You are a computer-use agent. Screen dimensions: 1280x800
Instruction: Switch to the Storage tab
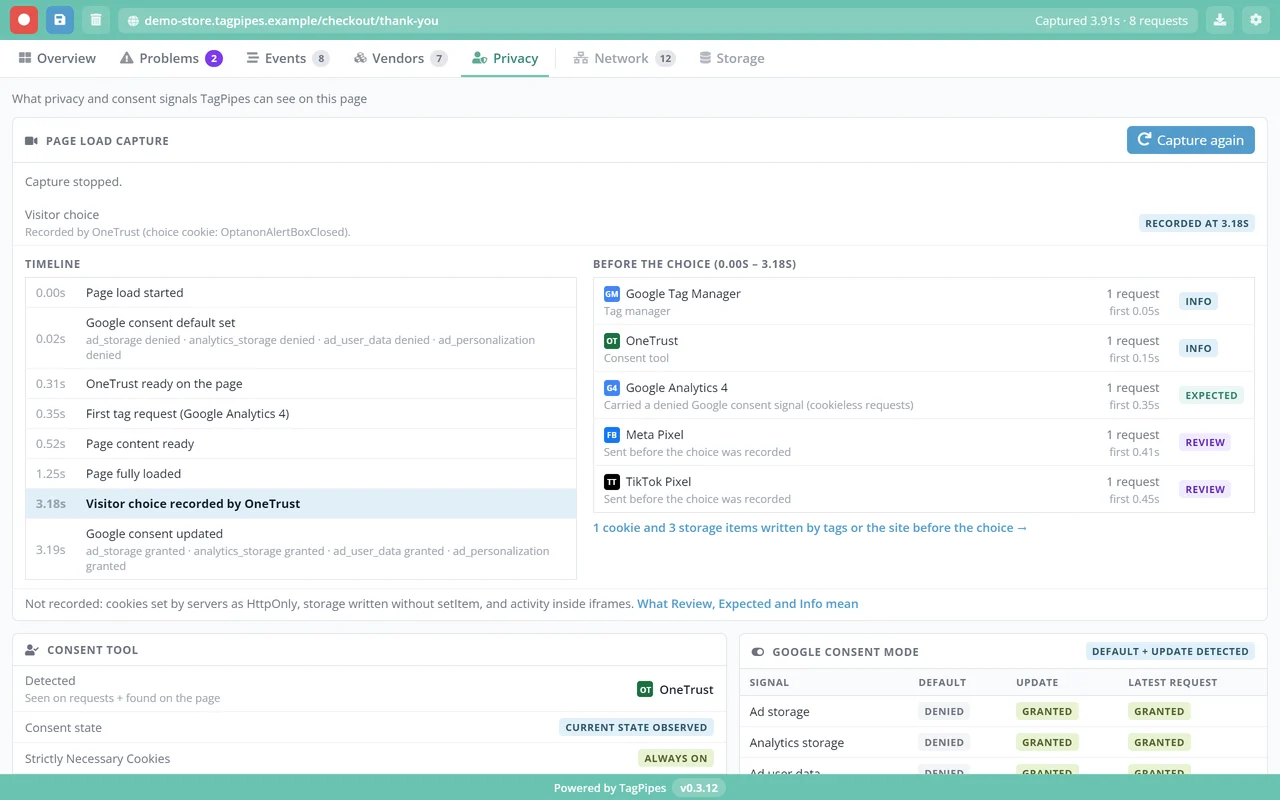pos(732,58)
